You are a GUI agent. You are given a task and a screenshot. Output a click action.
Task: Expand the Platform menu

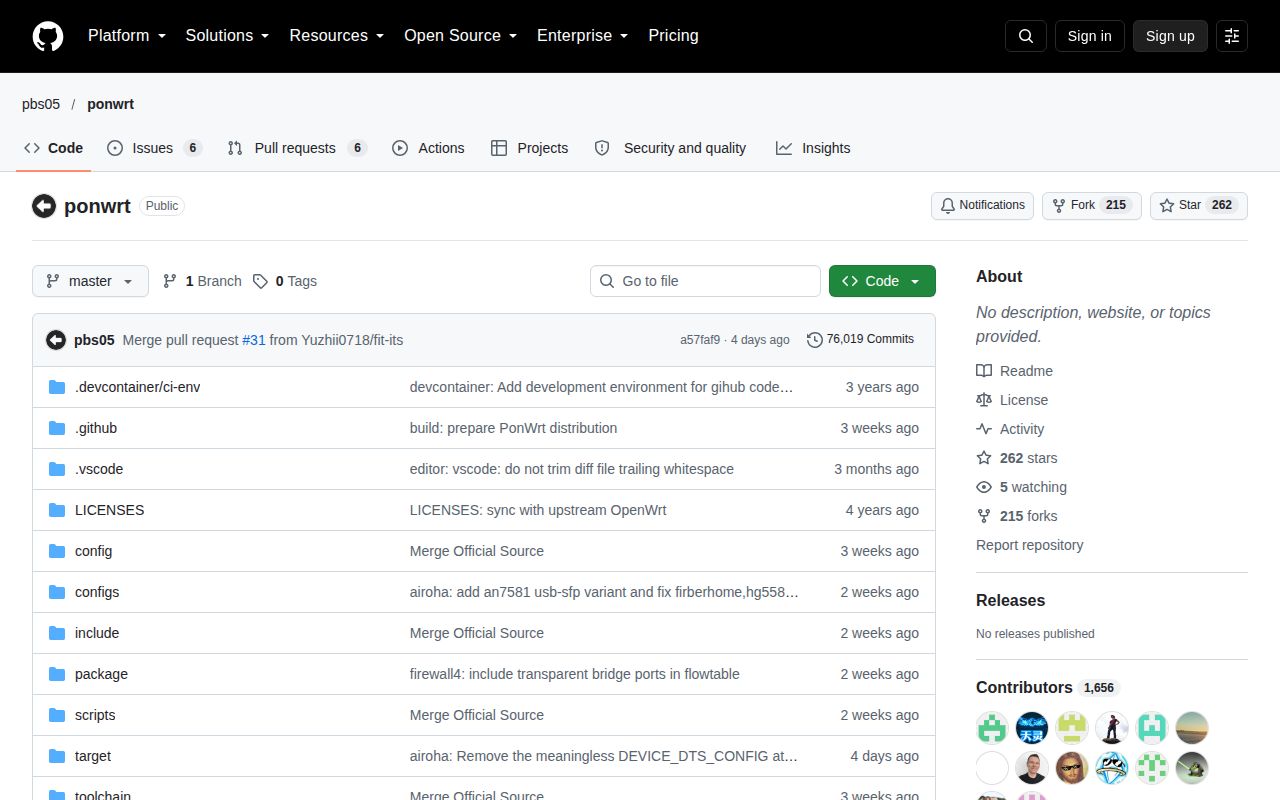pyautogui.click(x=127, y=35)
